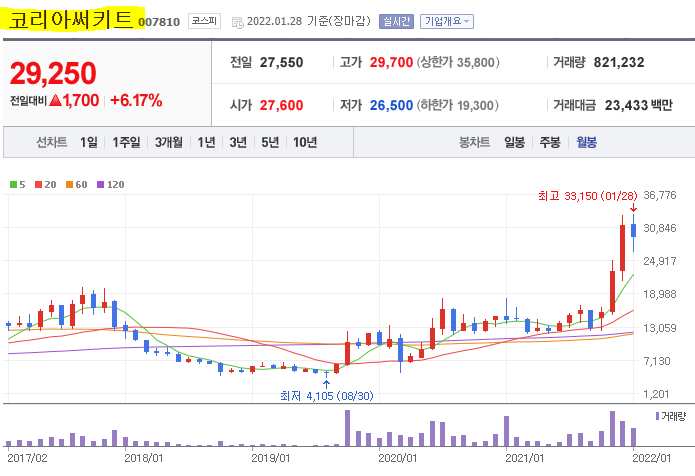Image resolution: width=695 pixels, height=476 pixels.
Task: Select the 1일 line chart tab
Action: 89,142
